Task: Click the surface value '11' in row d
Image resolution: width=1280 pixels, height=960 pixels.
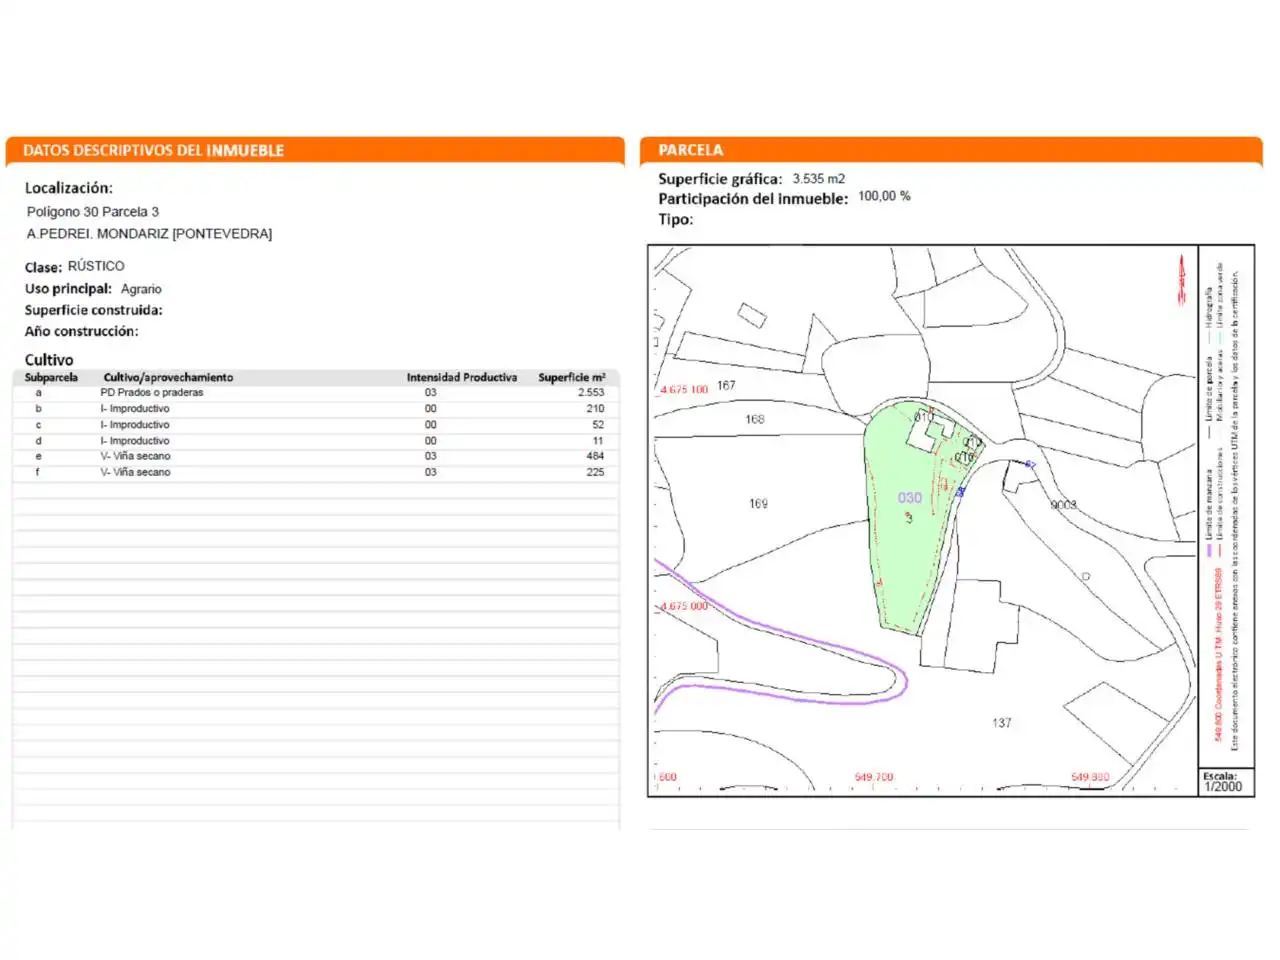Action: [x=598, y=441]
